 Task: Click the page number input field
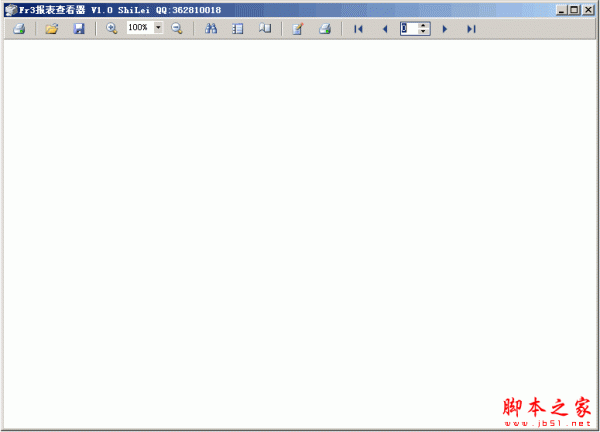click(409, 29)
